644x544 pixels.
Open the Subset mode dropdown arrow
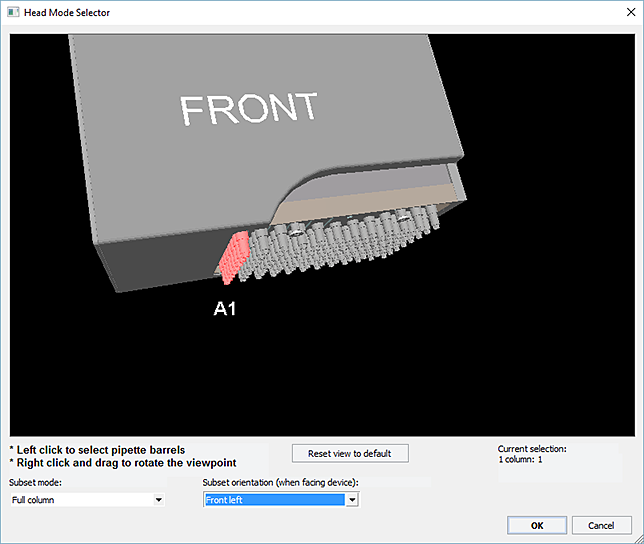point(158,500)
